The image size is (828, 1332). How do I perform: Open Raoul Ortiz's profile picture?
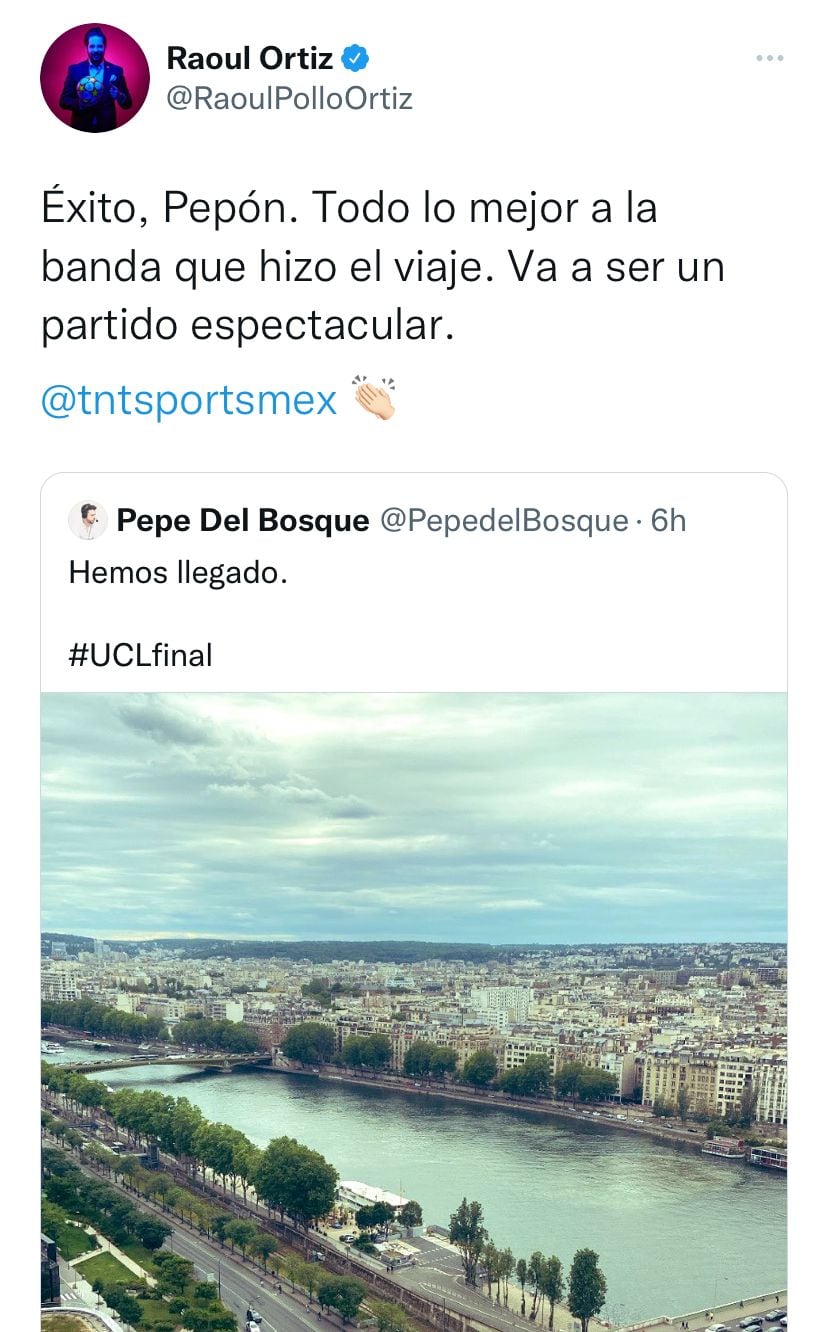pos(95,78)
